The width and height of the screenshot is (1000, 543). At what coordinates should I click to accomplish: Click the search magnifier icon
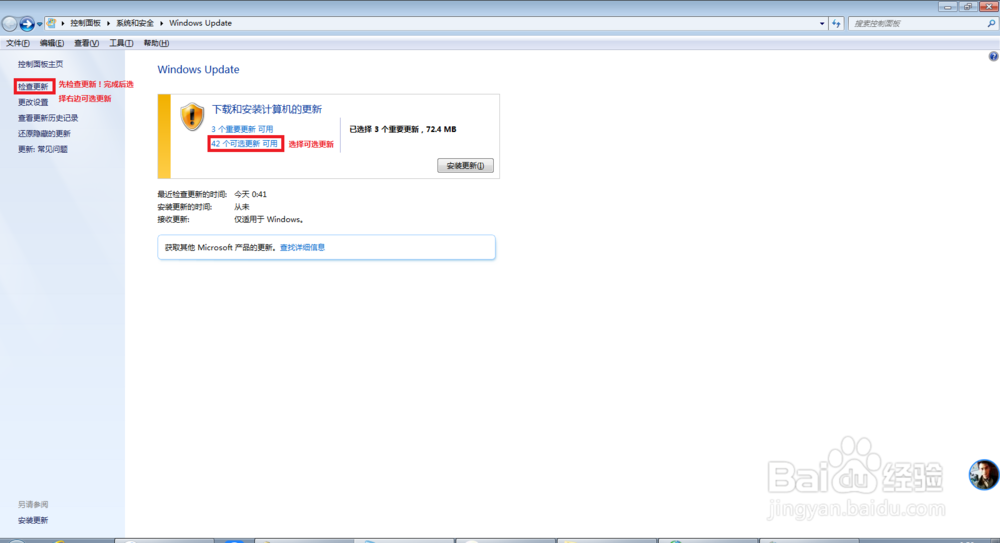point(991,24)
